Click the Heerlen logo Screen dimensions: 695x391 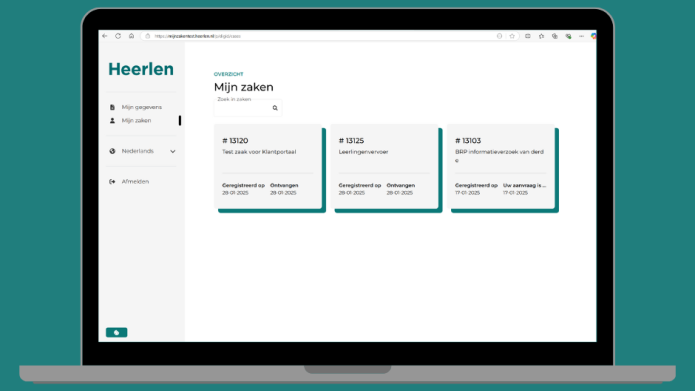[x=141, y=69]
